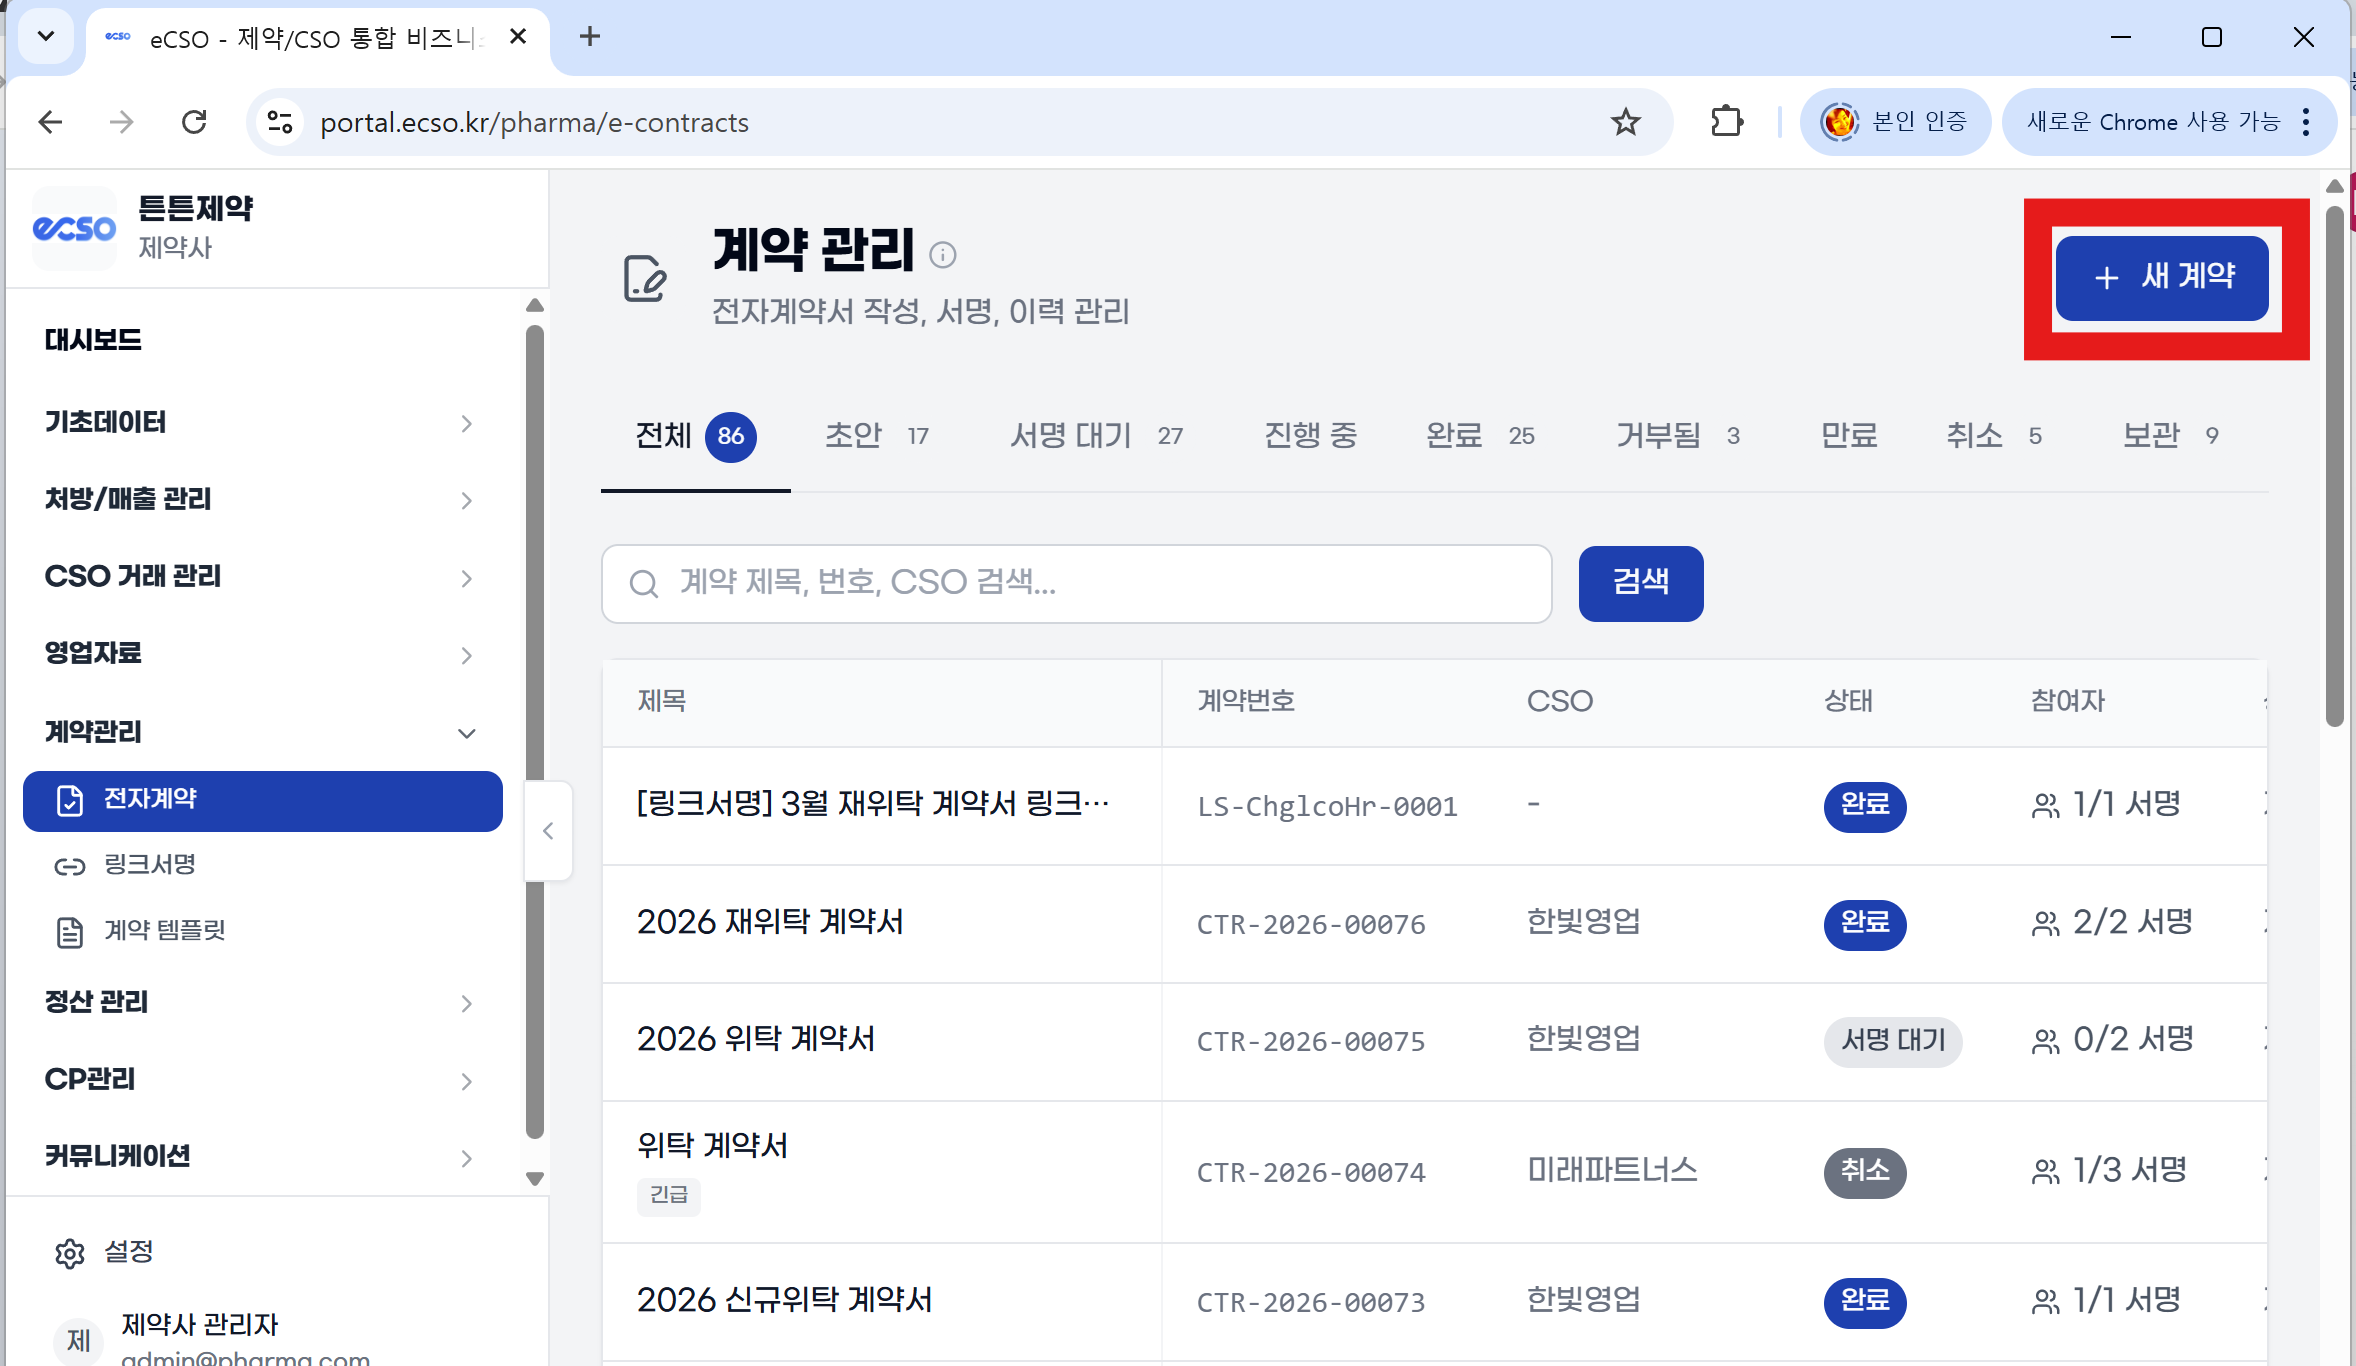The image size is (2356, 1366).
Task: Click the + 새 계약 button
Action: coord(2163,278)
